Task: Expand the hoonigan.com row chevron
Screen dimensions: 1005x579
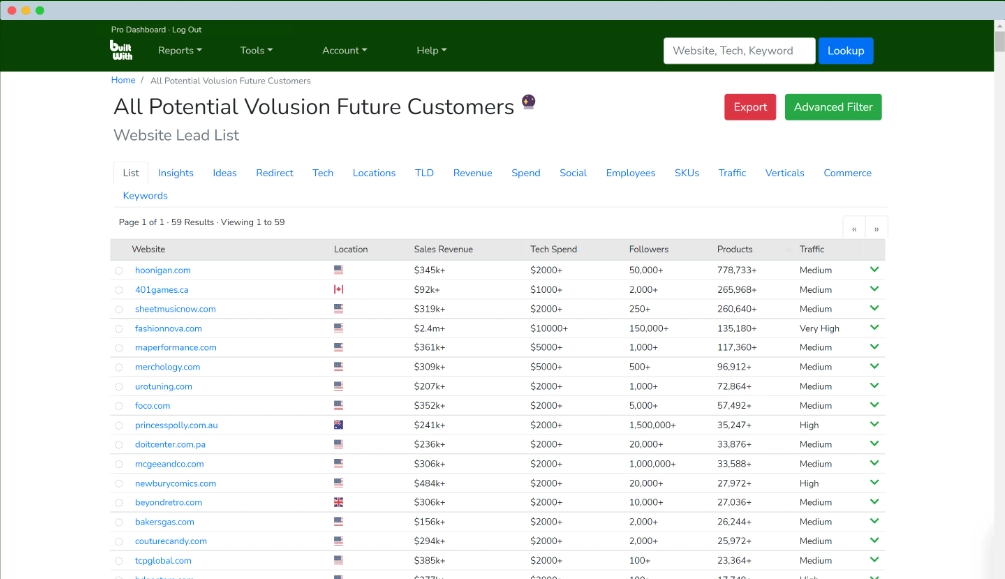Action: (874, 269)
